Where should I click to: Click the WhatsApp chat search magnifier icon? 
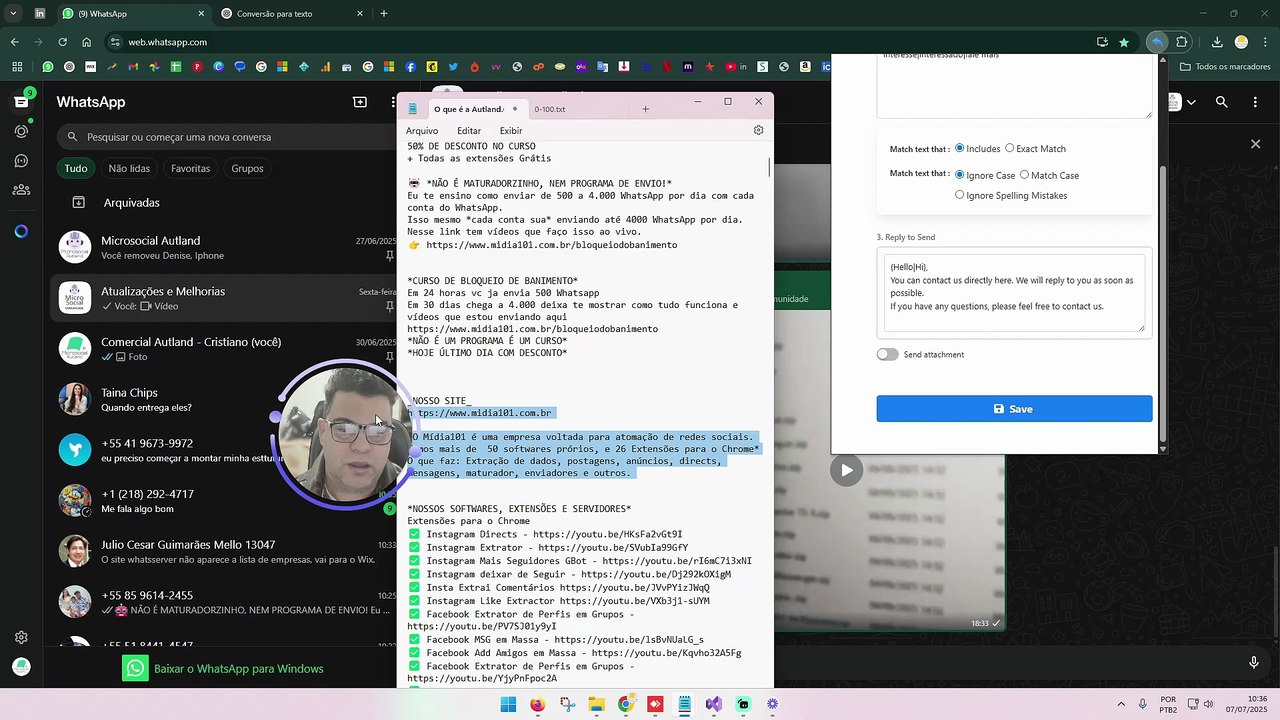coord(1221,102)
